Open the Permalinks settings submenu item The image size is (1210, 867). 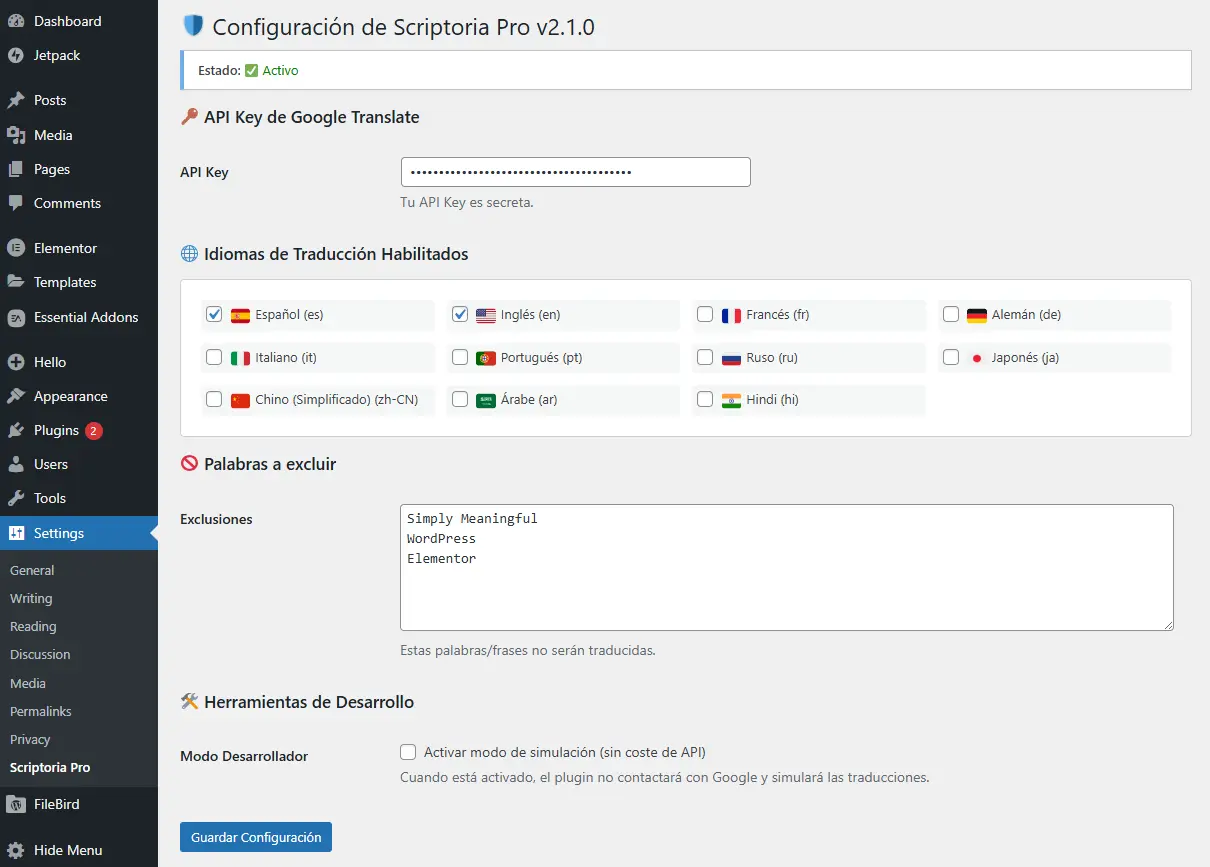click(41, 711)
